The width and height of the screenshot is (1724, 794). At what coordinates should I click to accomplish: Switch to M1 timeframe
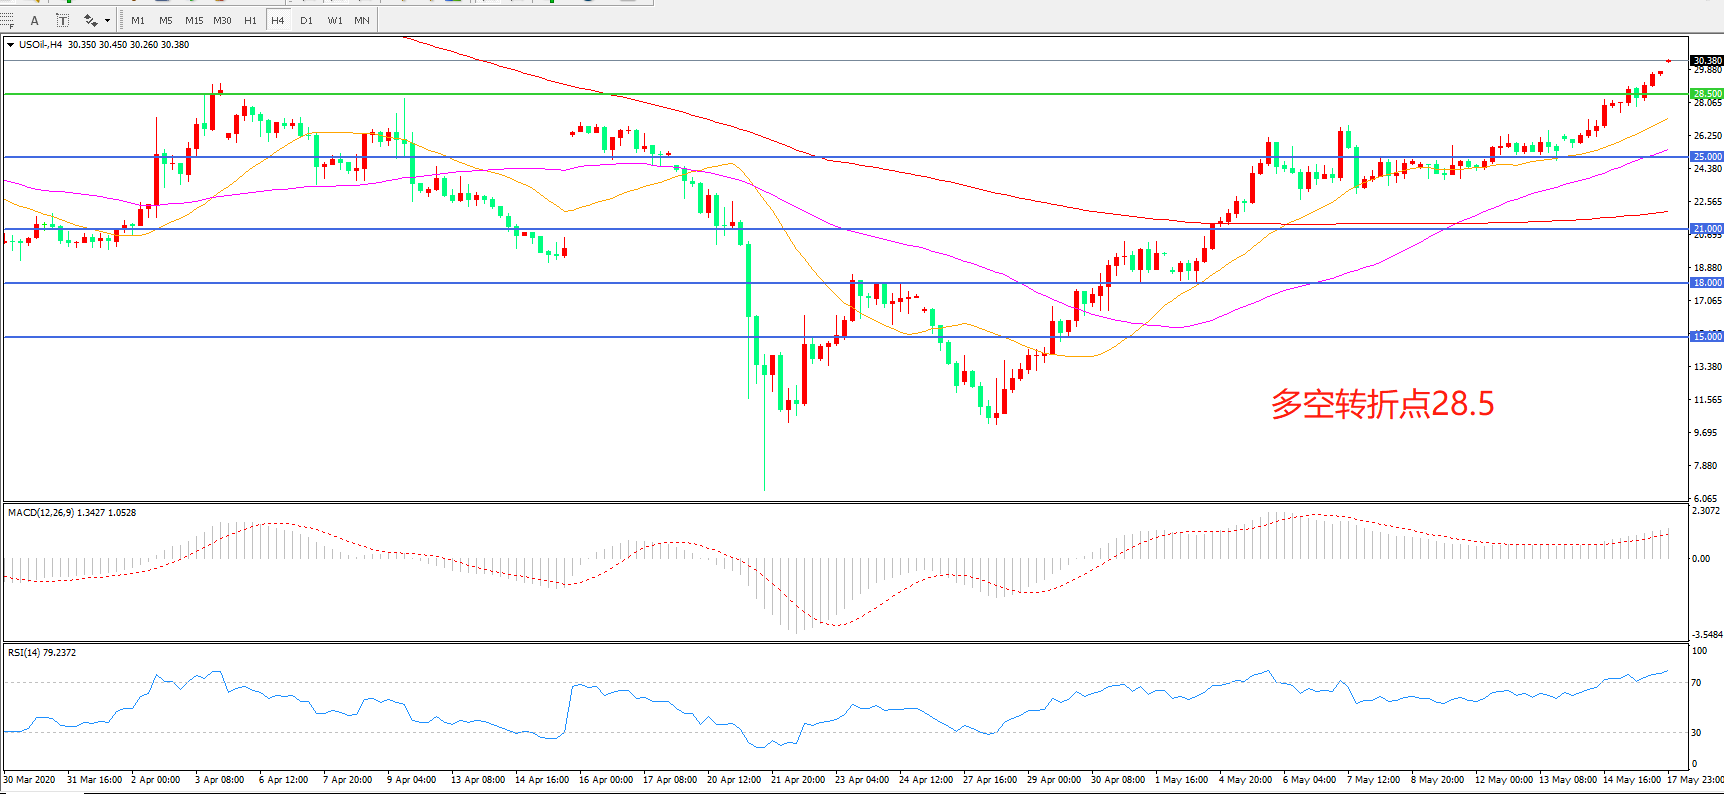pos(138,20)
